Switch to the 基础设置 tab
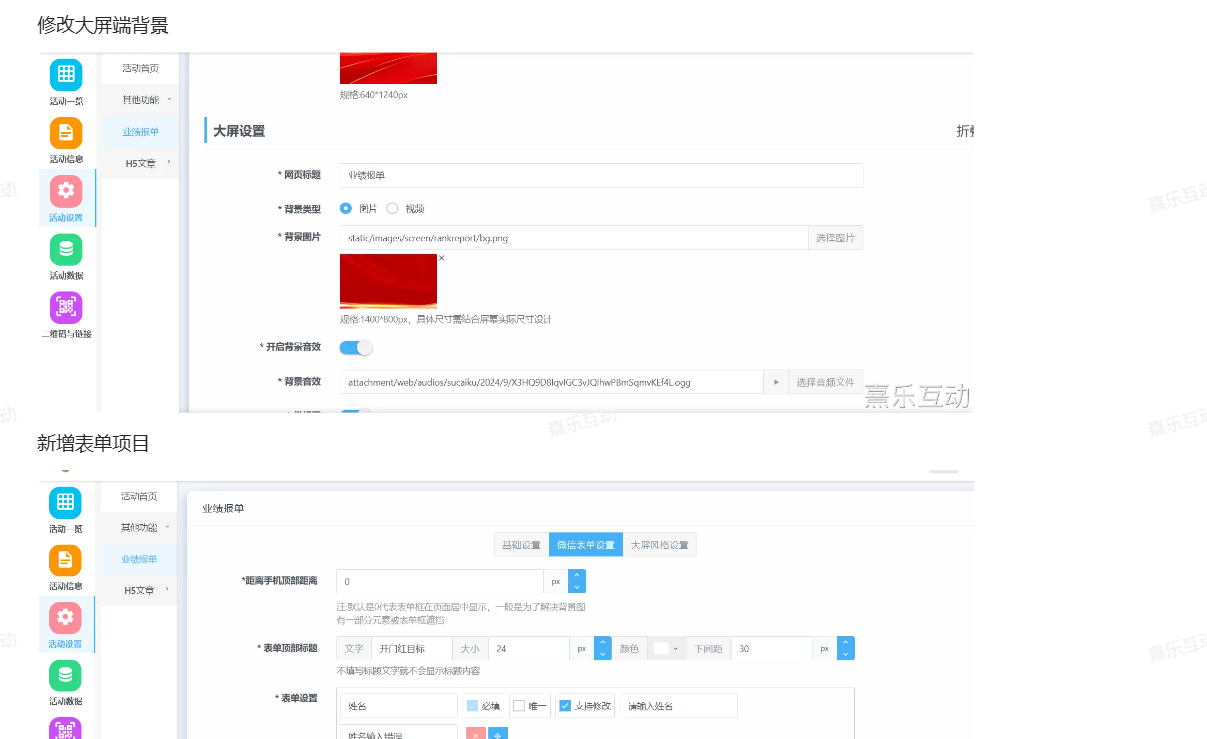The width and height of the screenshot is (1207, 739). pos(521,545)
